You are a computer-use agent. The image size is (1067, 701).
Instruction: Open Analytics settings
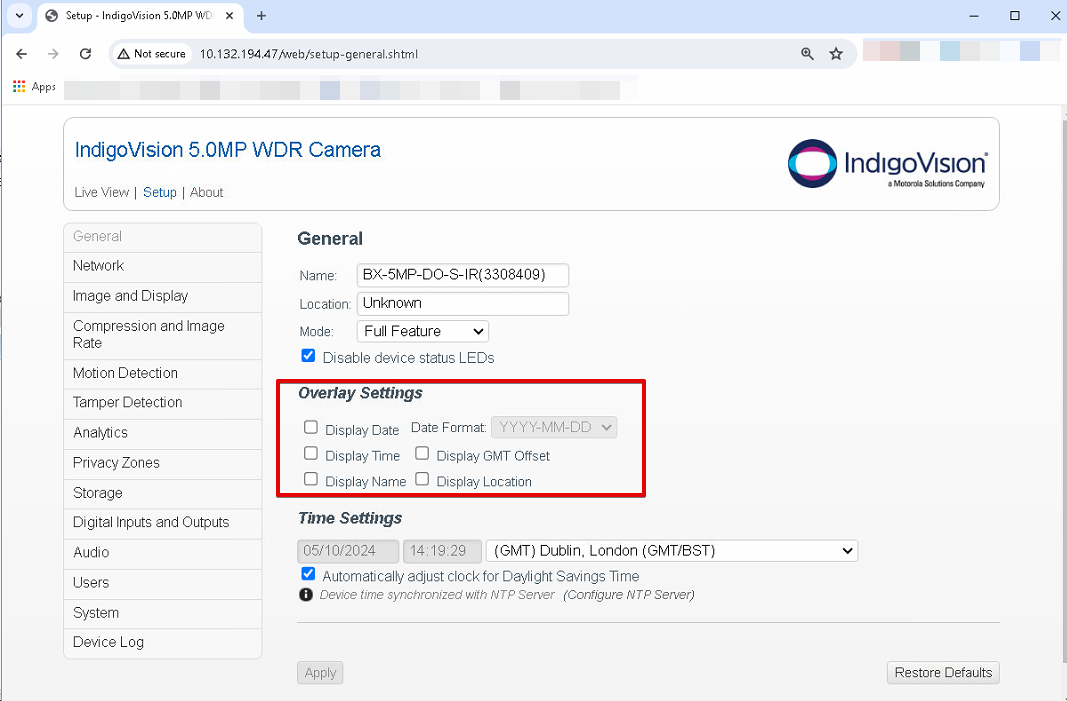click(x=163, y=433)
